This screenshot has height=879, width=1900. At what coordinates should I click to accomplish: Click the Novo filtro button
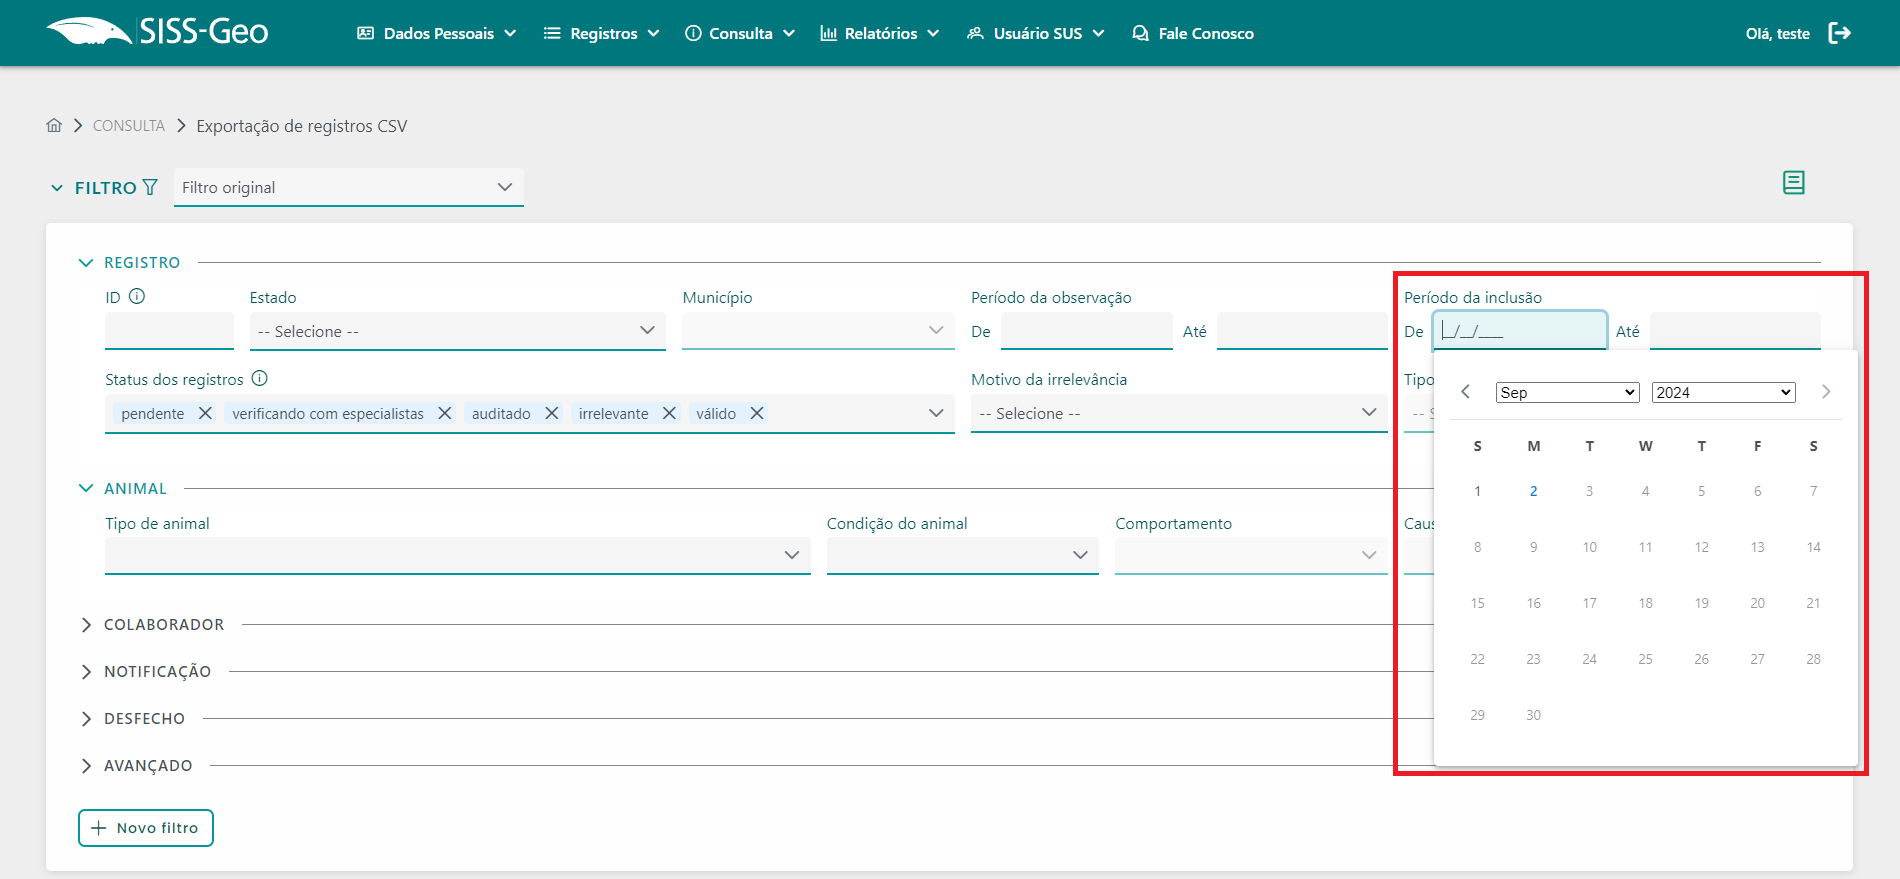point(146,827)
